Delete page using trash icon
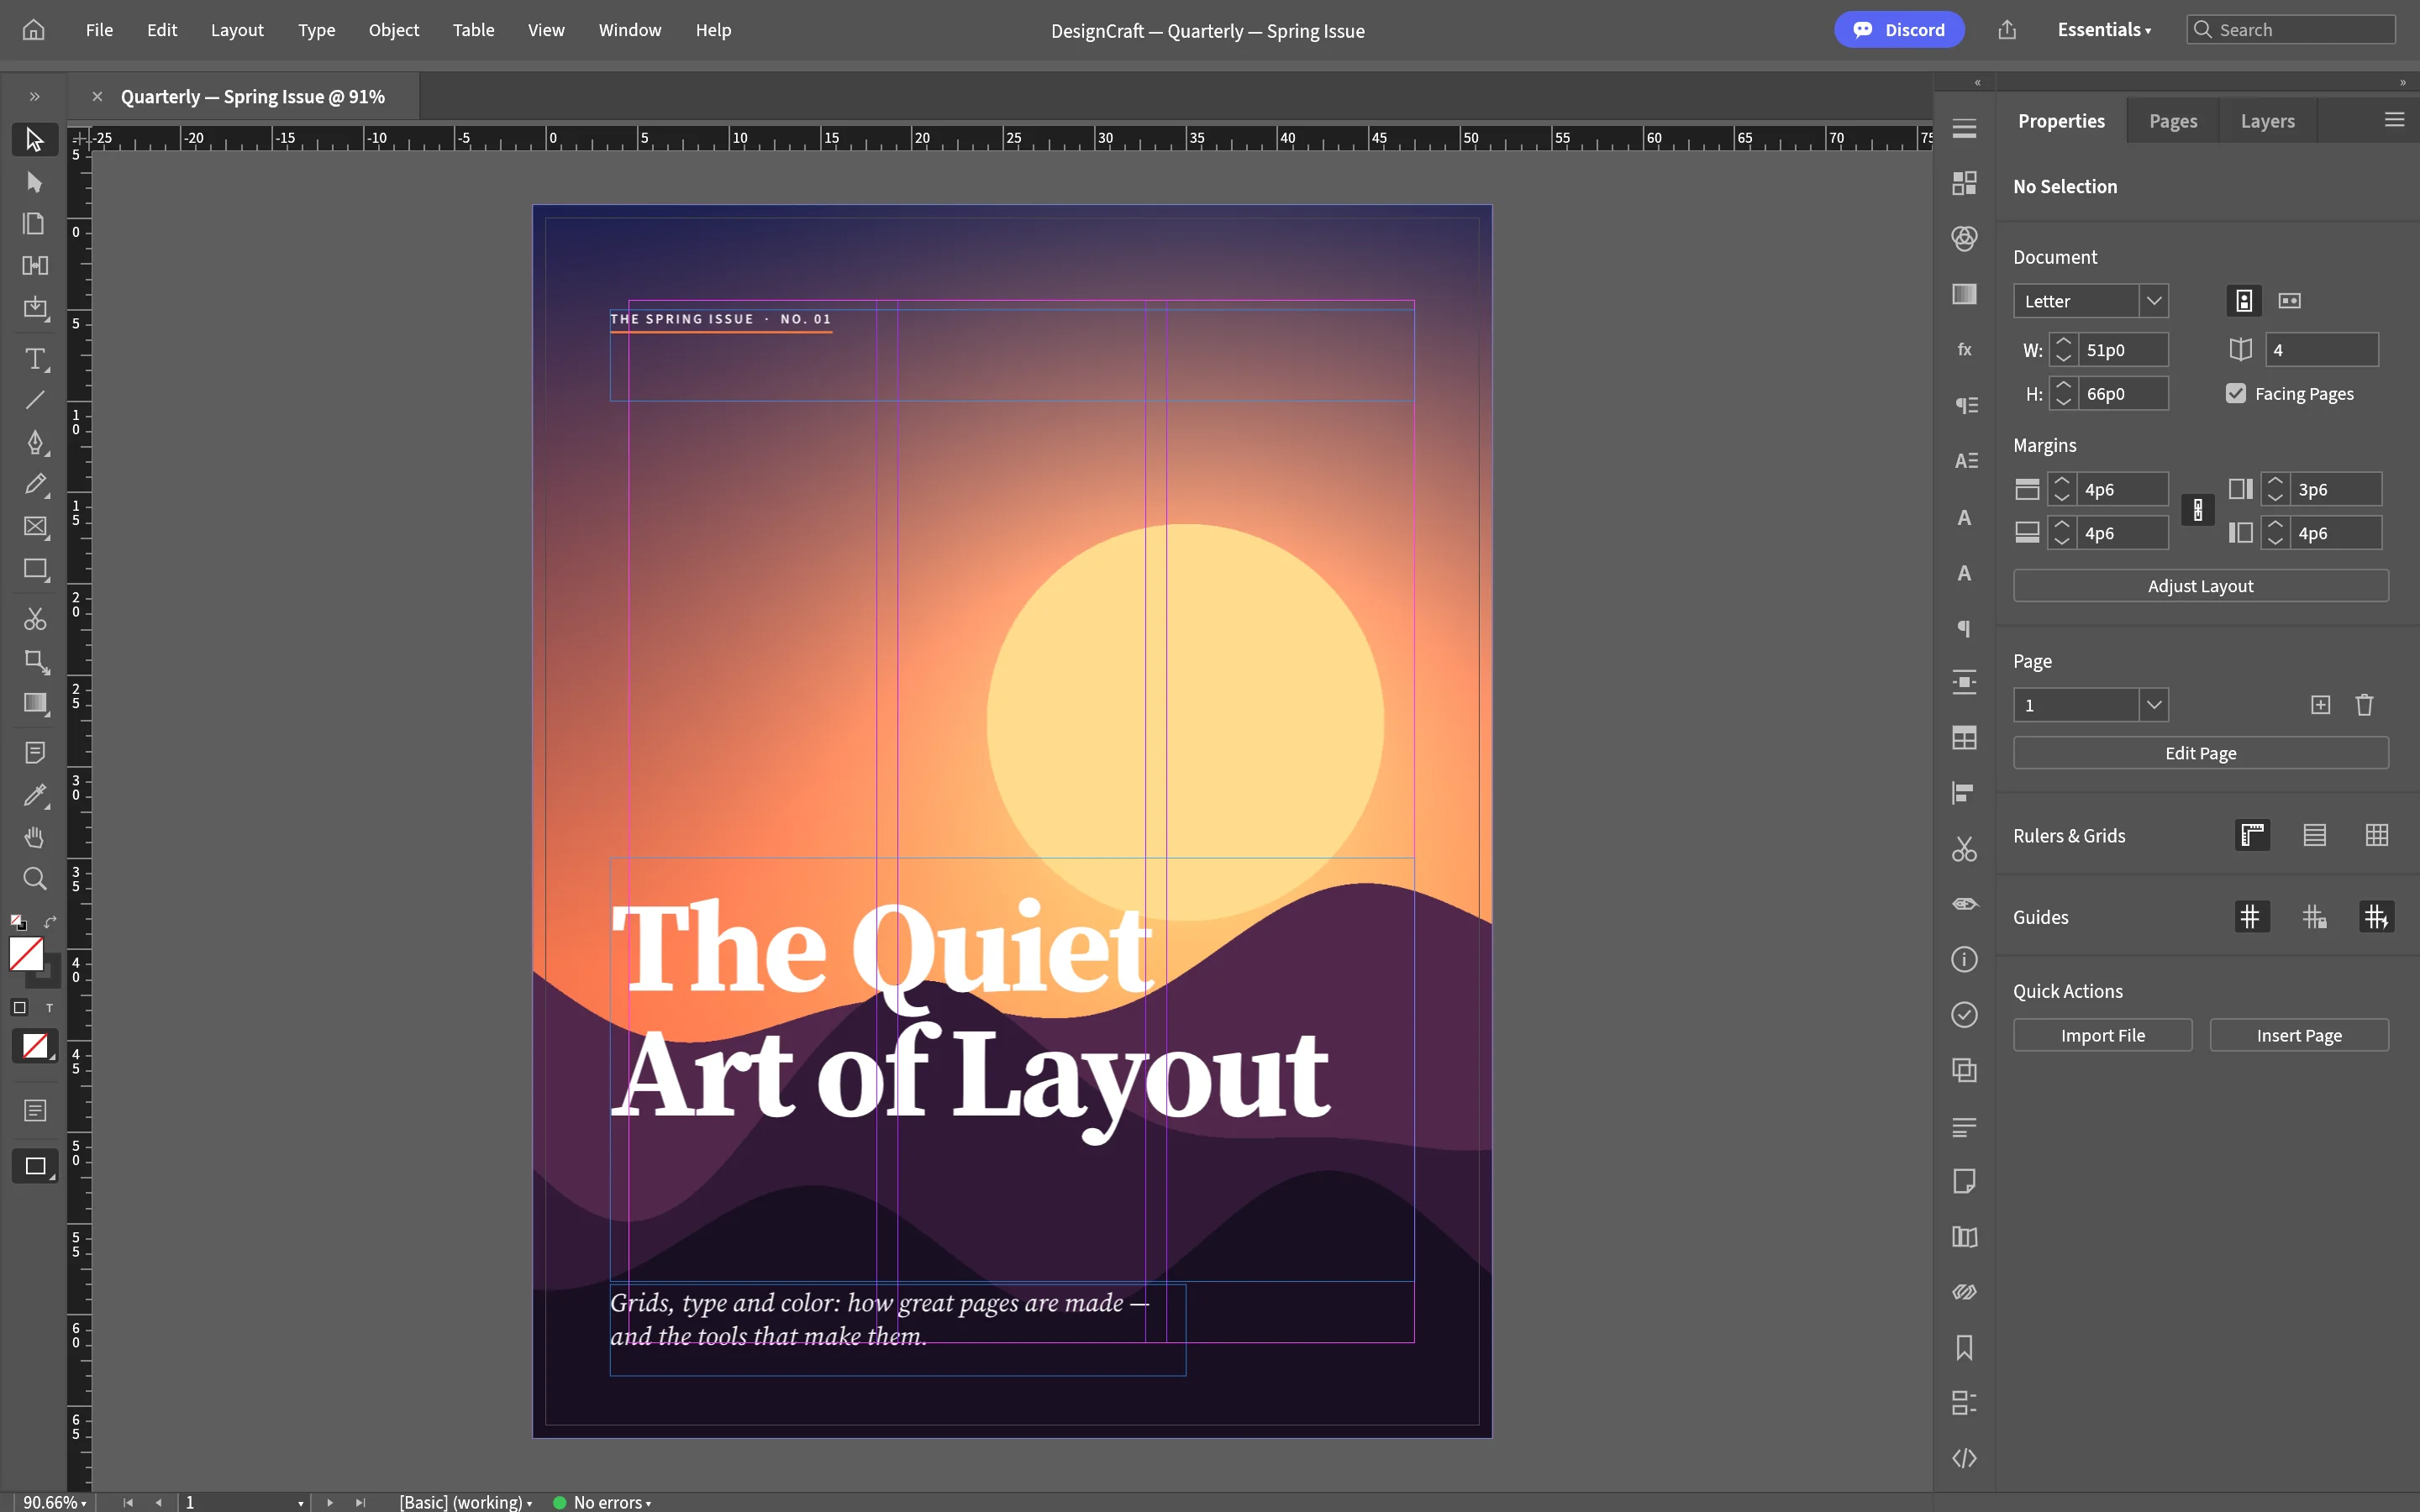The height and width of the screenshot is (1512, 2420). [2364, 705]
